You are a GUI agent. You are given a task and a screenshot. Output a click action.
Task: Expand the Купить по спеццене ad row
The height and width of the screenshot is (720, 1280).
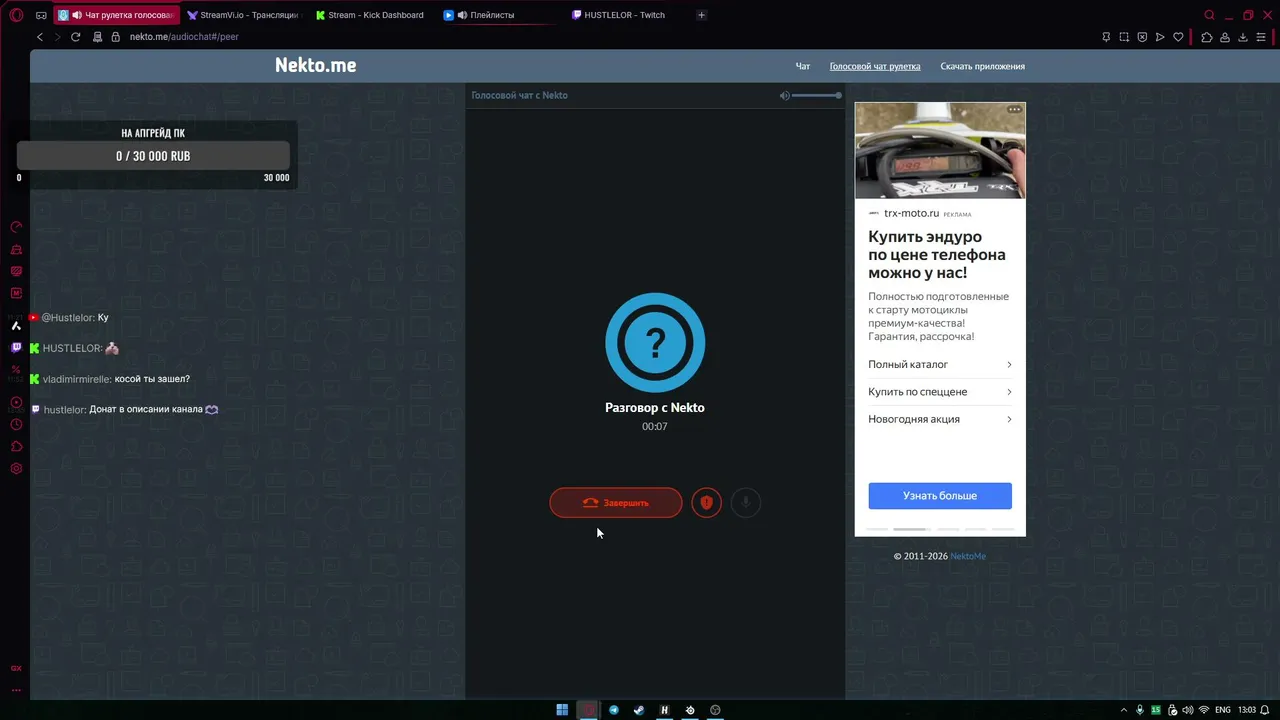point(940,392)
